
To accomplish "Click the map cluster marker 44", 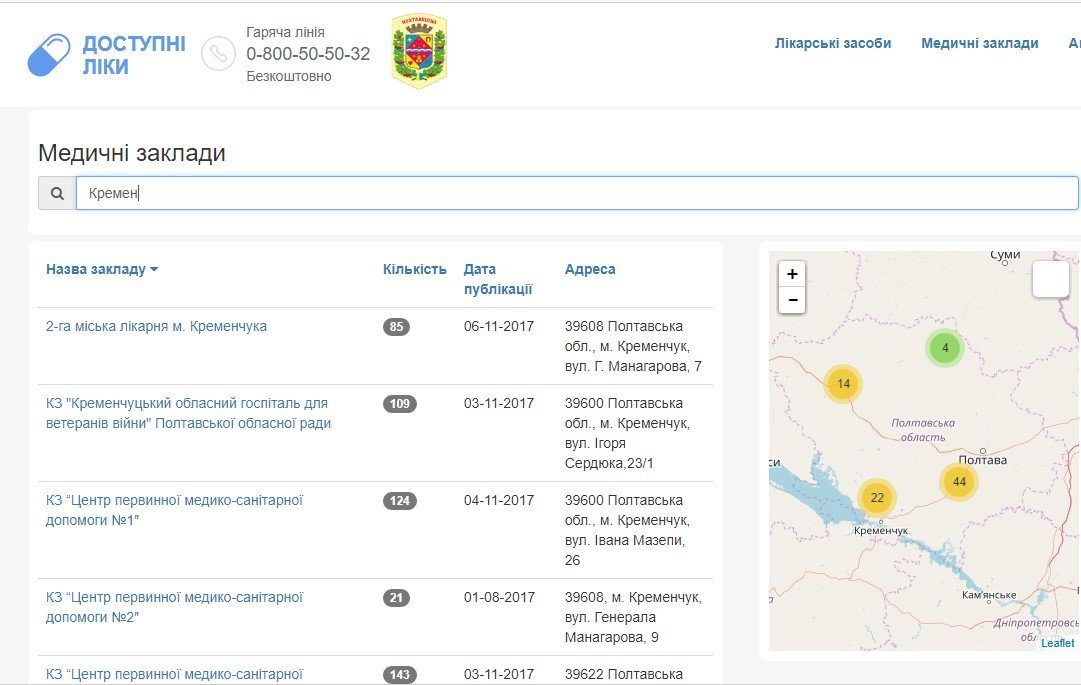I will tap(959, 482).
